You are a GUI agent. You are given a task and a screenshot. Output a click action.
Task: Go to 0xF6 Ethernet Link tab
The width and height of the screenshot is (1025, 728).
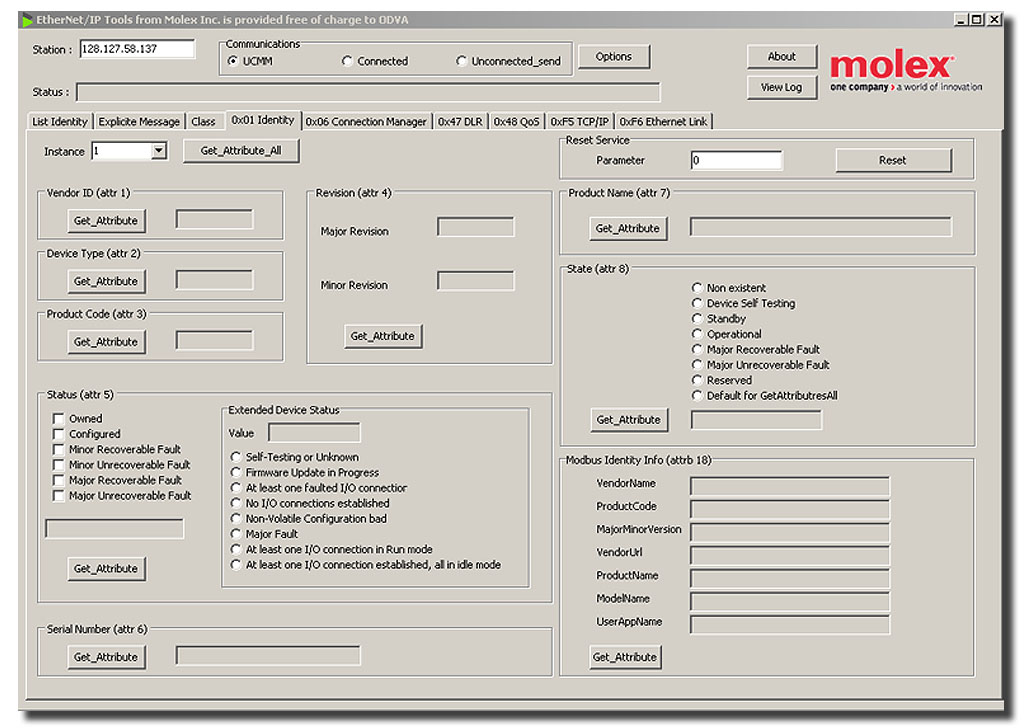coord(663,122)
